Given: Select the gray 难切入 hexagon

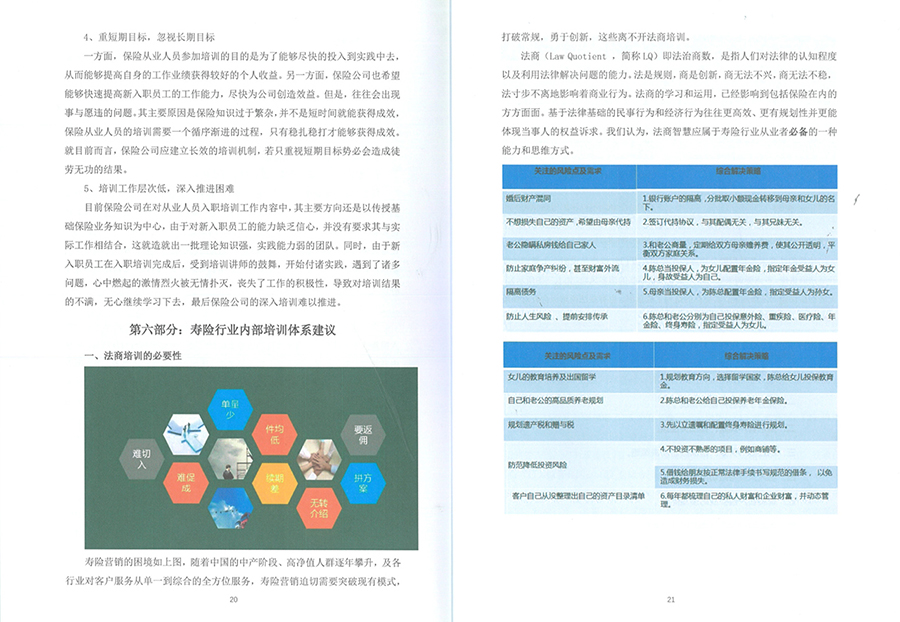Looking at the screenshot, I should point(142,458).
